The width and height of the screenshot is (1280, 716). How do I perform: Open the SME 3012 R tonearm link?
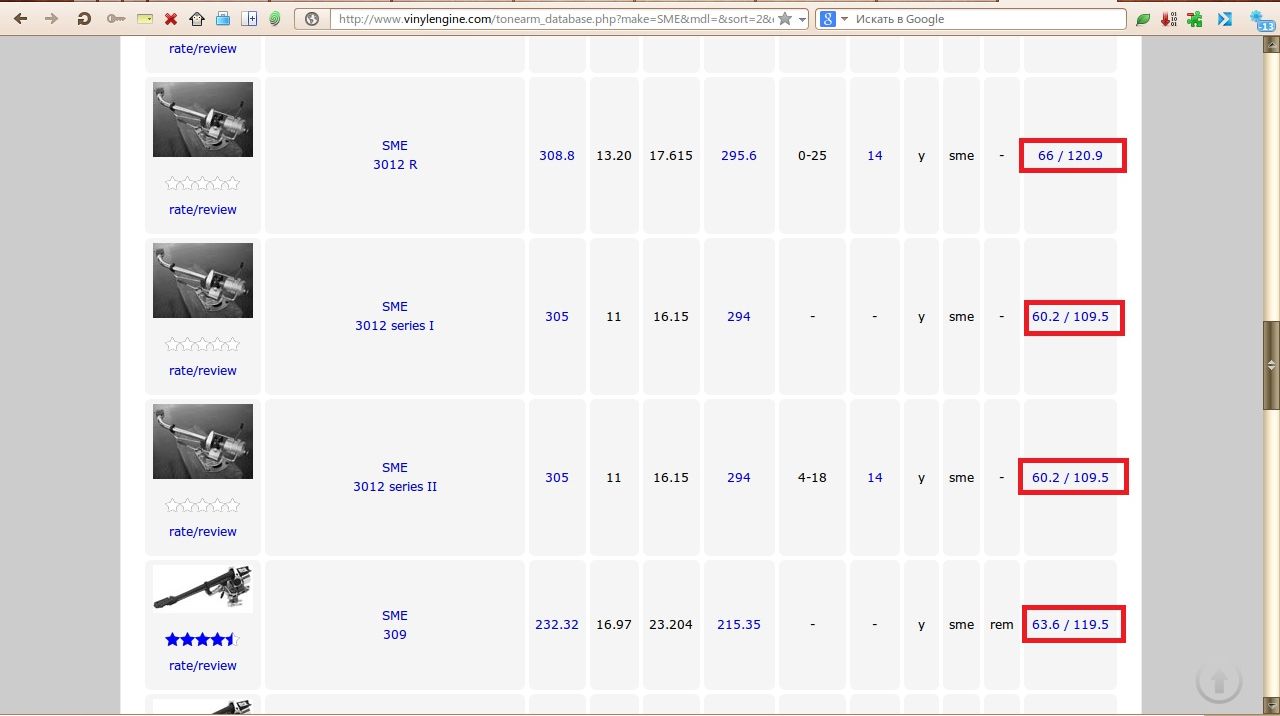(395, 155)
